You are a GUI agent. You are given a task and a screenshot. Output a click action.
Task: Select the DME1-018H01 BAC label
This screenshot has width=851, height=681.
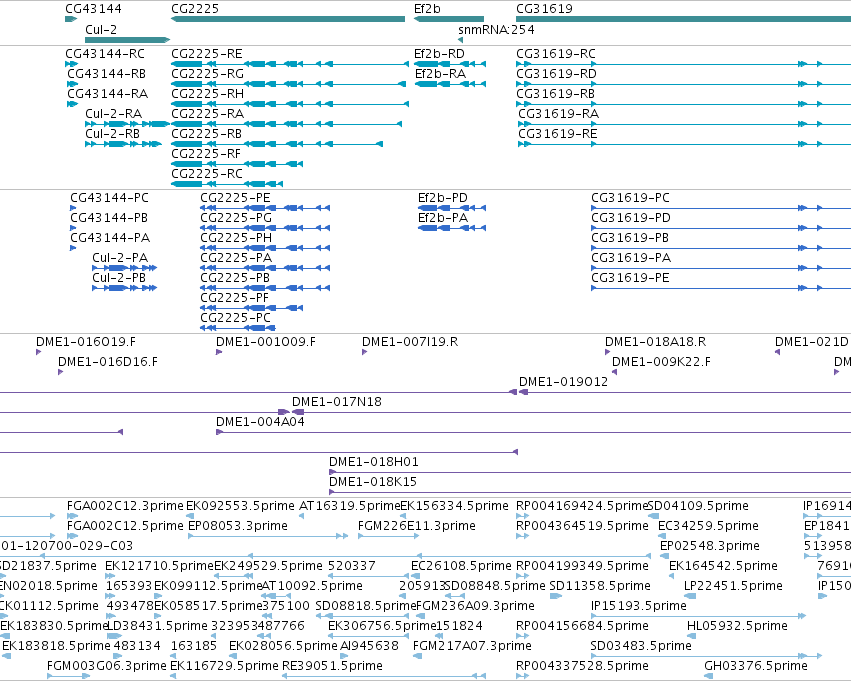[x=374, y=463]
